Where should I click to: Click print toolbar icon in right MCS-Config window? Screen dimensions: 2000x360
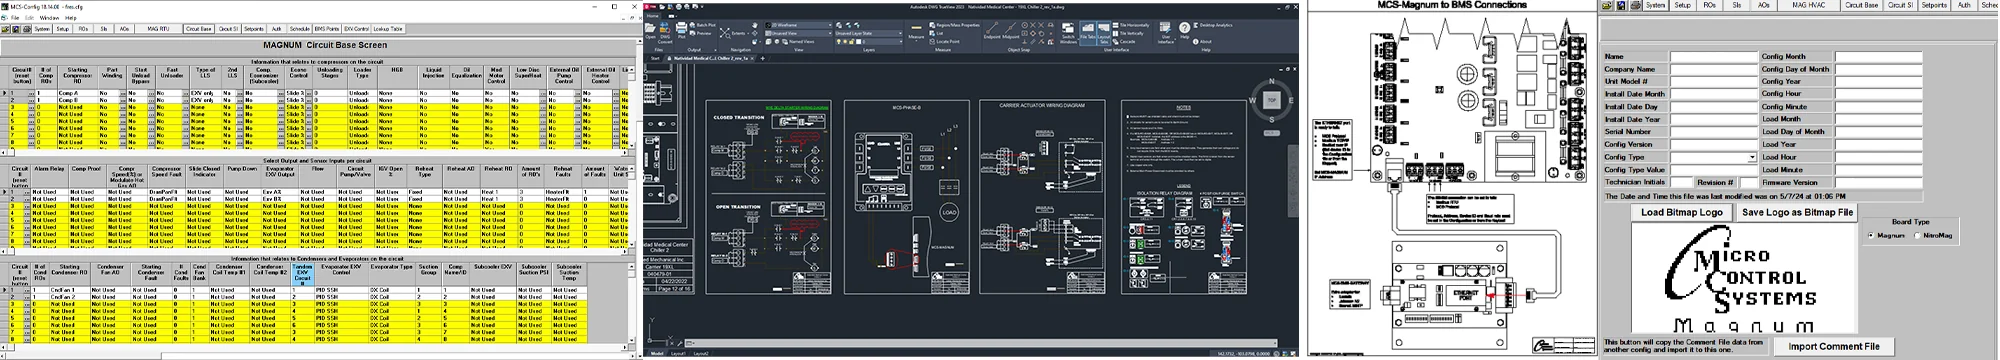tap(1636, 5)
